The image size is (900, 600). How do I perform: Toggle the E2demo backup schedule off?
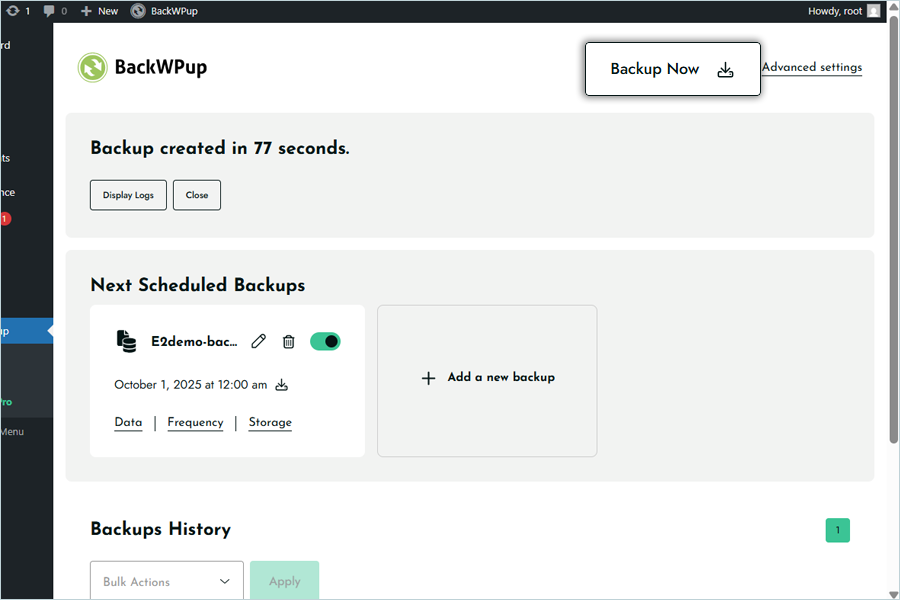coord(325,342)
